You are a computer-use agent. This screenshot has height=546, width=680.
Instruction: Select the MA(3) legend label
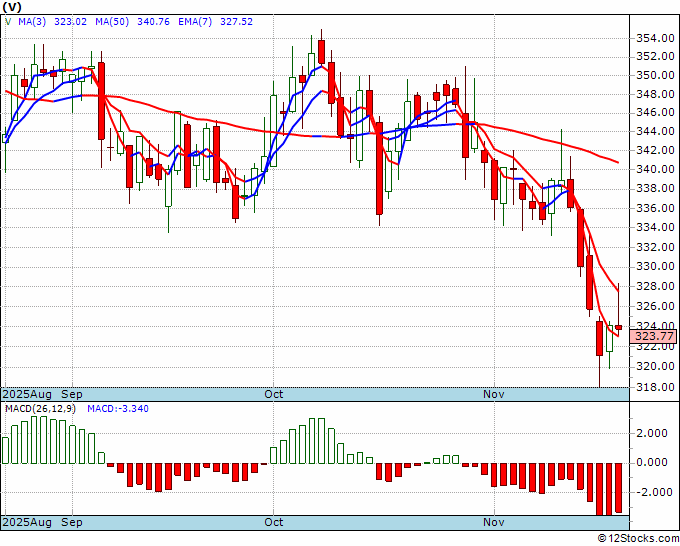coord(32,22)
